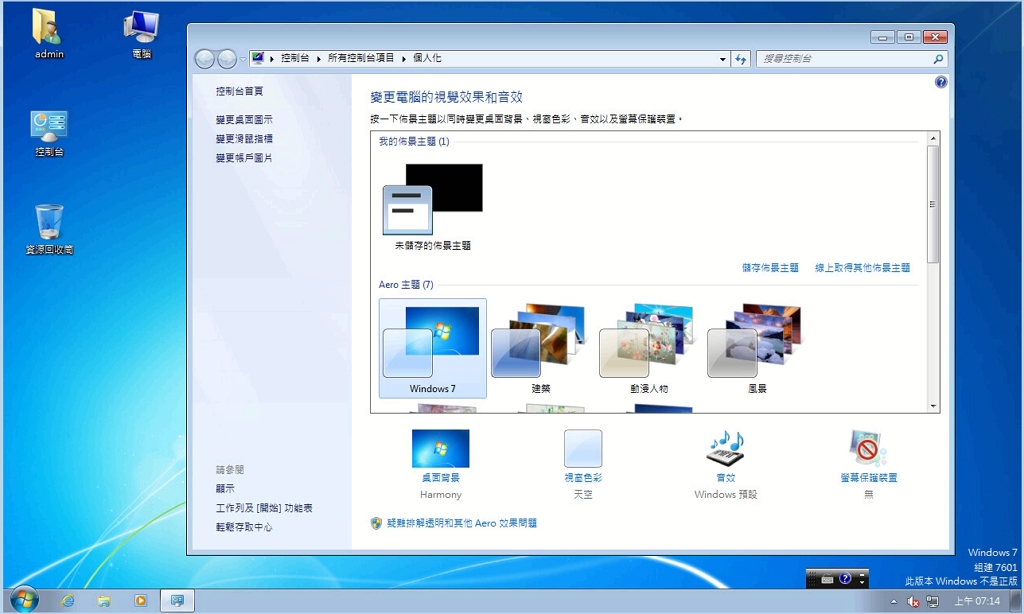The image size is (1024, 614).
Task: Click the theme list scroll-down arrow
Action: pyautogui.click(x=933, y=406)
